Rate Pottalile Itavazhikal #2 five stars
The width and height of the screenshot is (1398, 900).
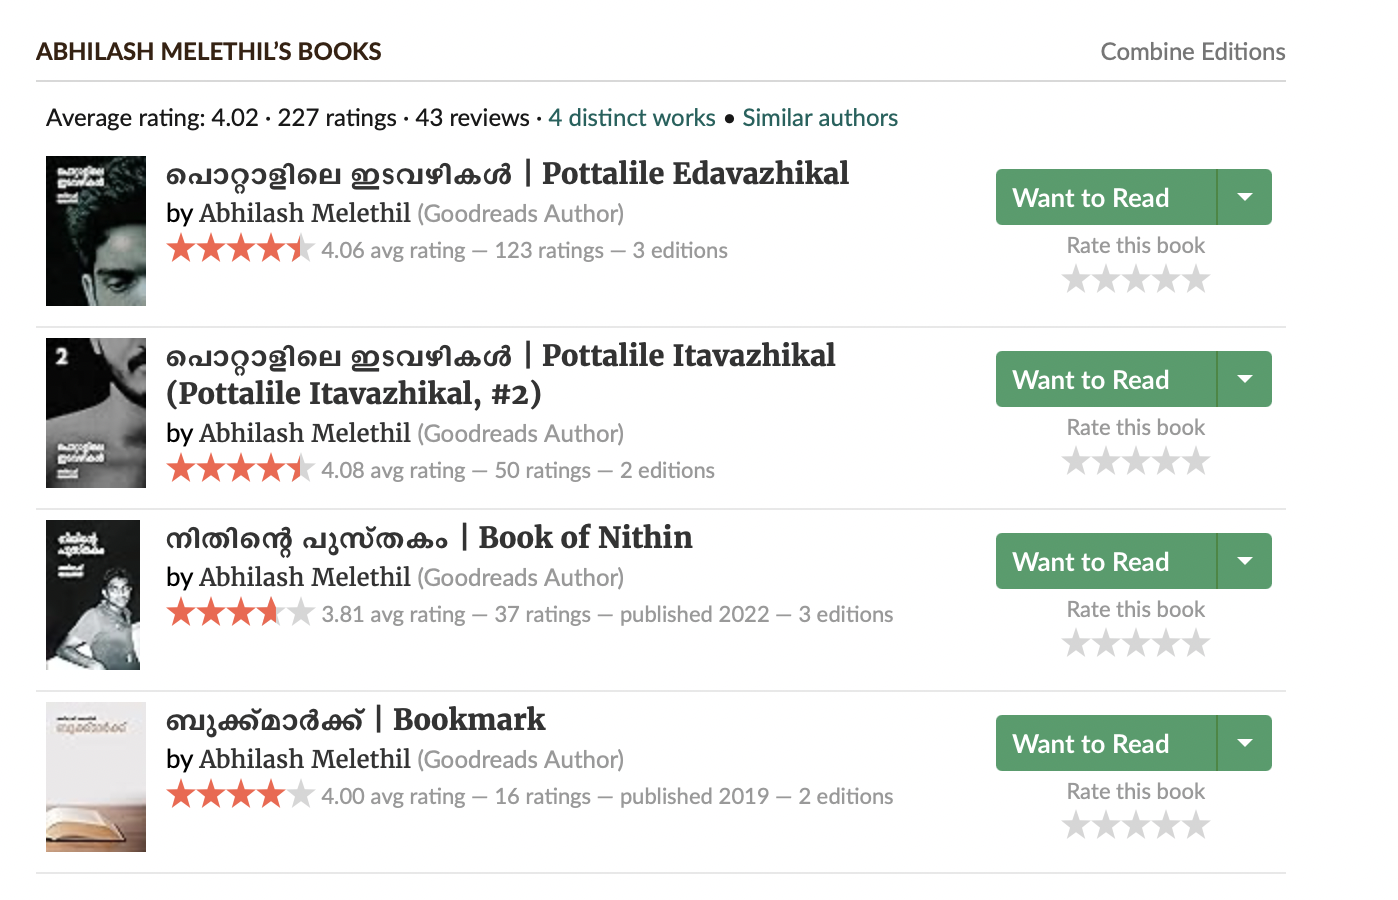point(1196,461)
